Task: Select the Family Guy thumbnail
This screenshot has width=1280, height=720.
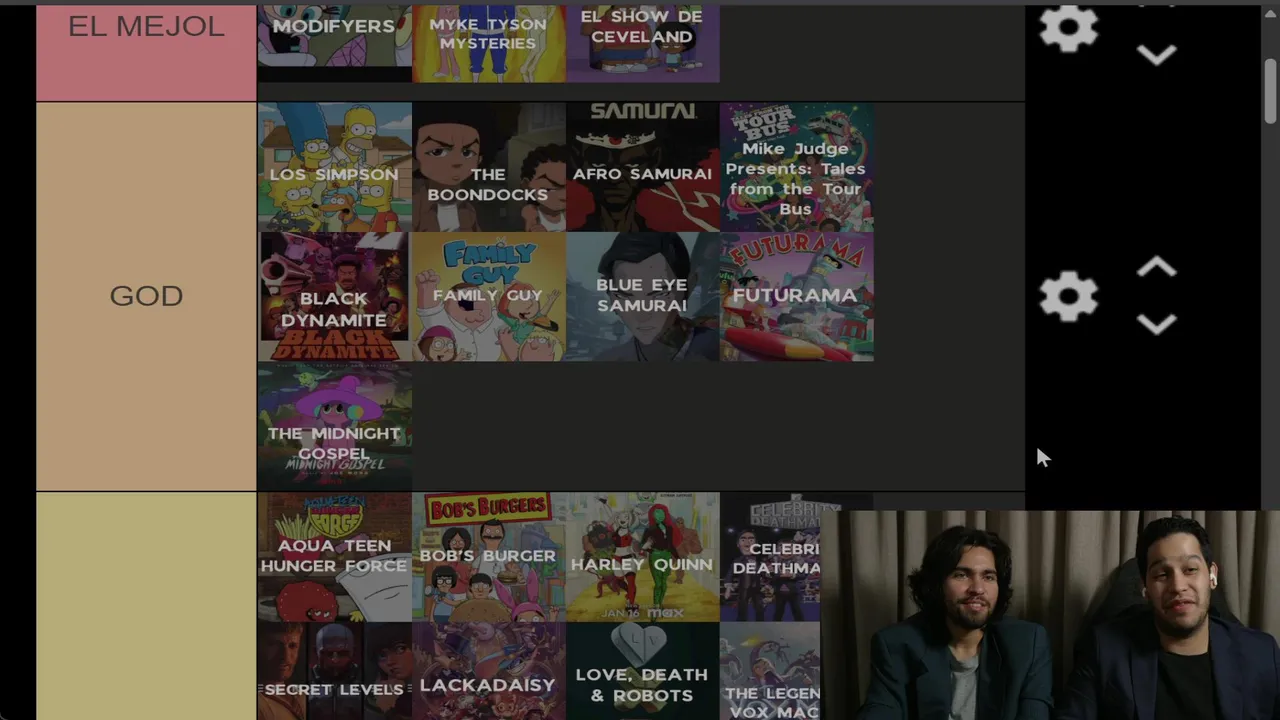Action: point(489,297)
